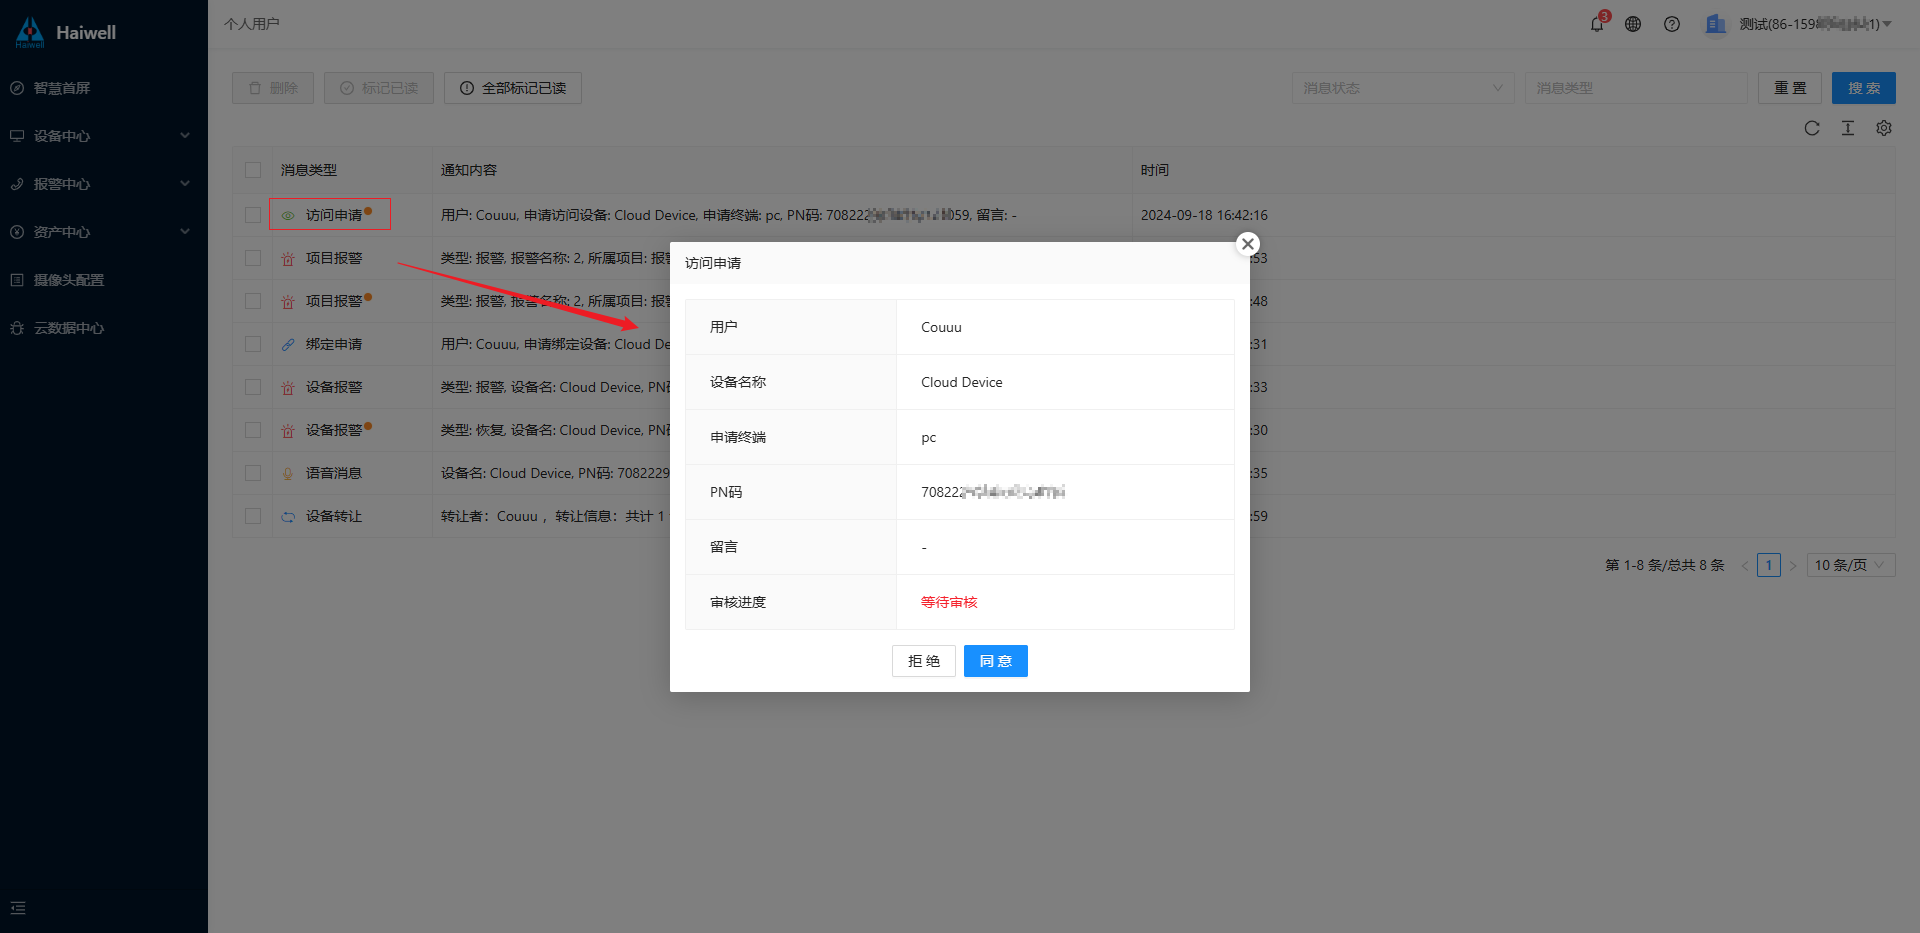Click the 智慧首屏 compass icon

click(17, 88)
